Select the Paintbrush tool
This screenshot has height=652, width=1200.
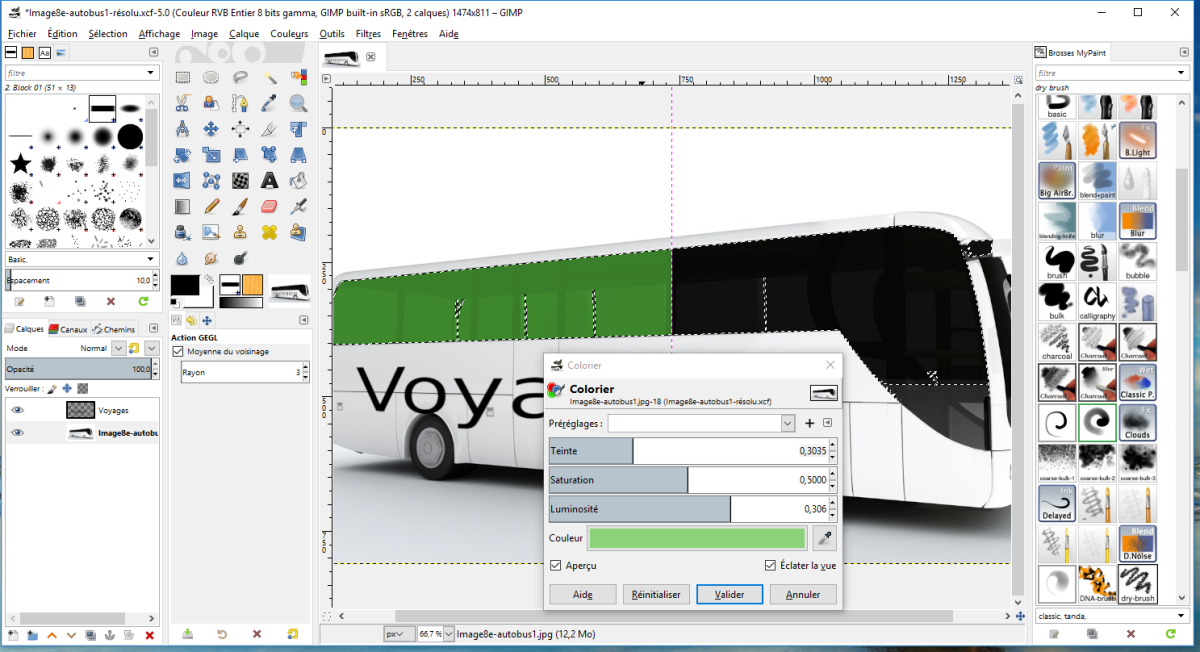[240, 207]
